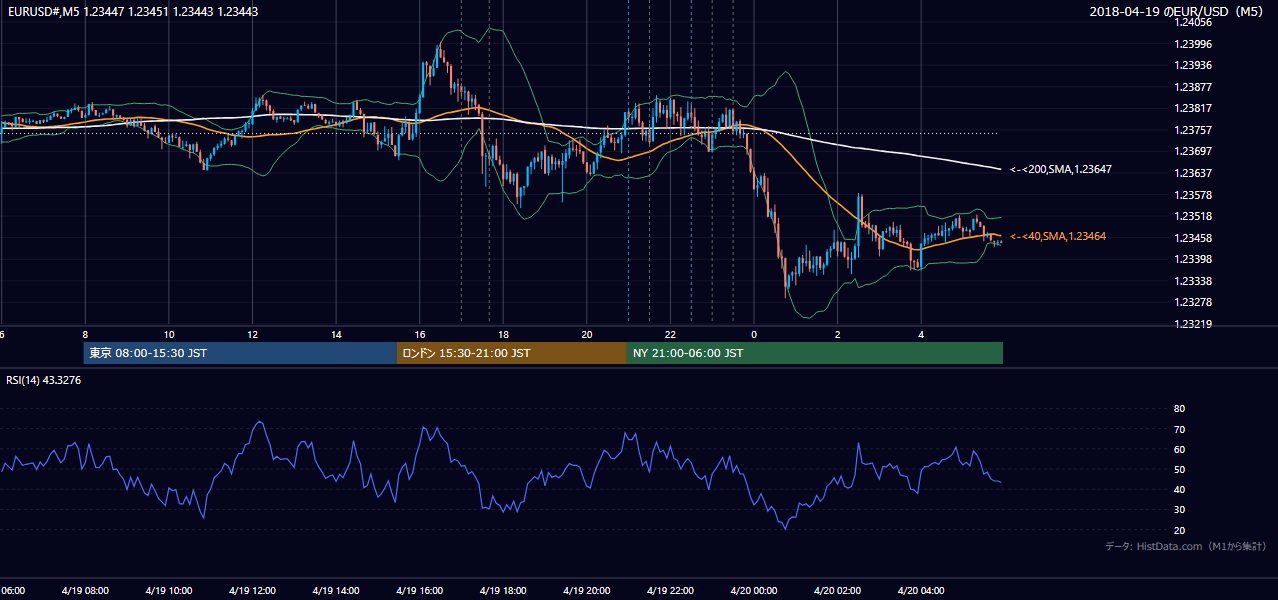Click the RSI(14) 43.3276 indicator label
The image size is (1278, 600).
pyautogui.click(x=44, y=380)
